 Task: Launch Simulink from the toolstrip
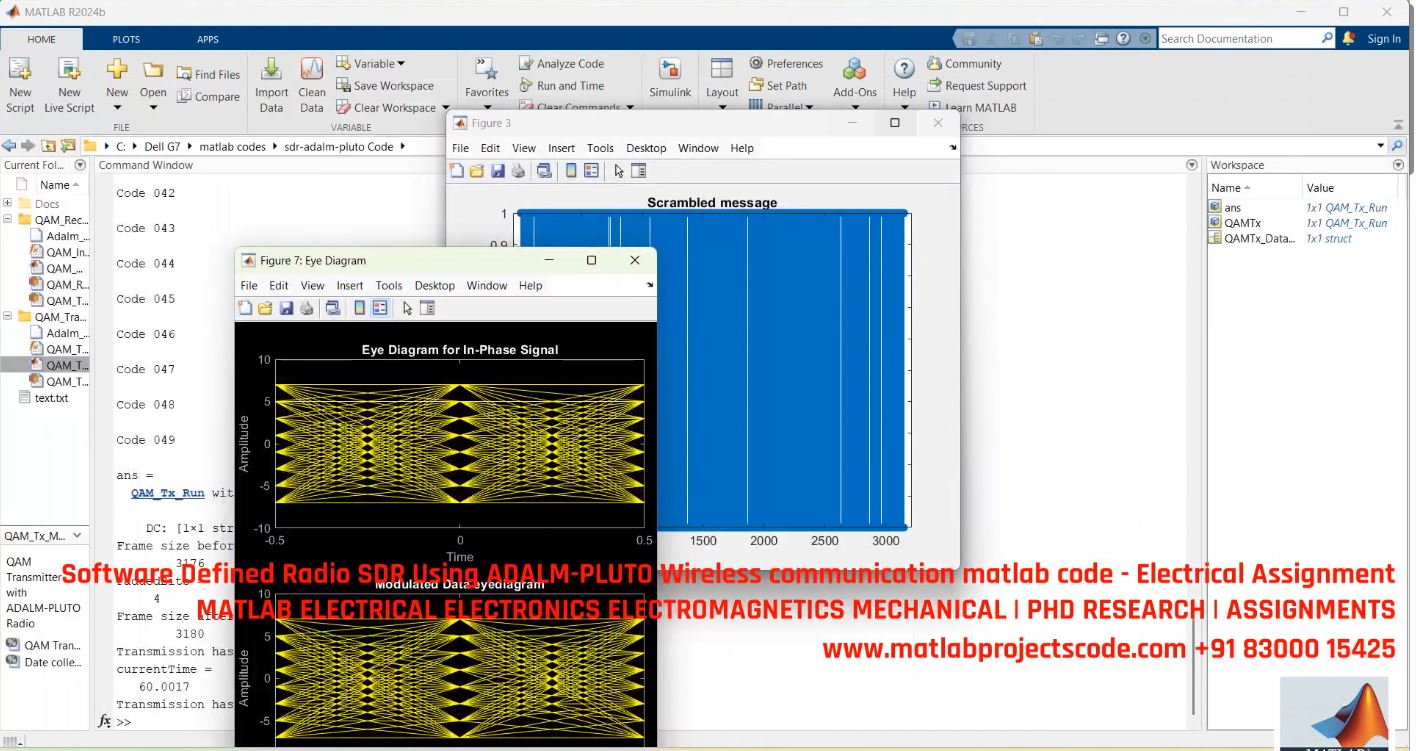(669, 76)
